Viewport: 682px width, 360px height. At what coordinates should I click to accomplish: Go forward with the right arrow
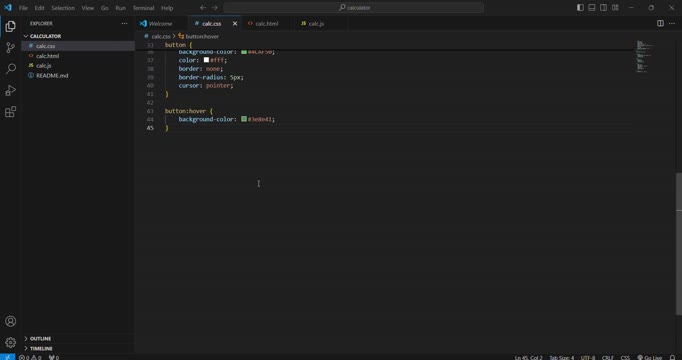[215, 7]
